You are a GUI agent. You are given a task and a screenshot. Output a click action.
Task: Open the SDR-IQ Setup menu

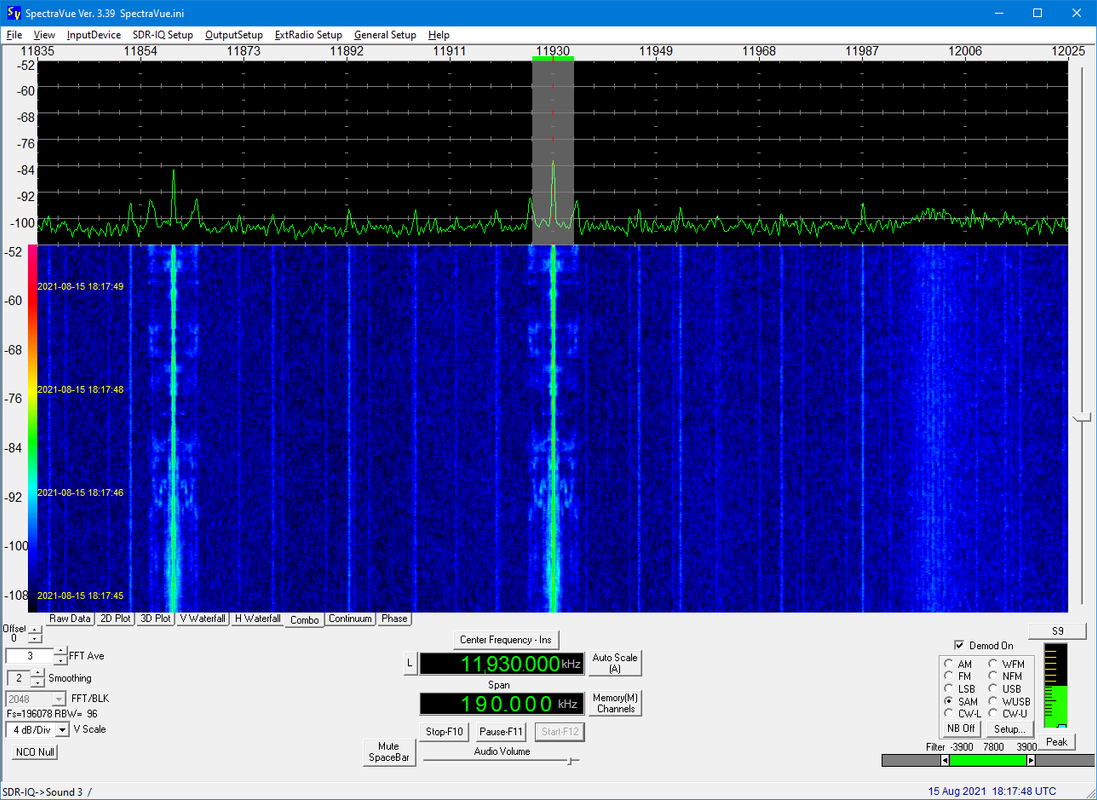(162, 35)
